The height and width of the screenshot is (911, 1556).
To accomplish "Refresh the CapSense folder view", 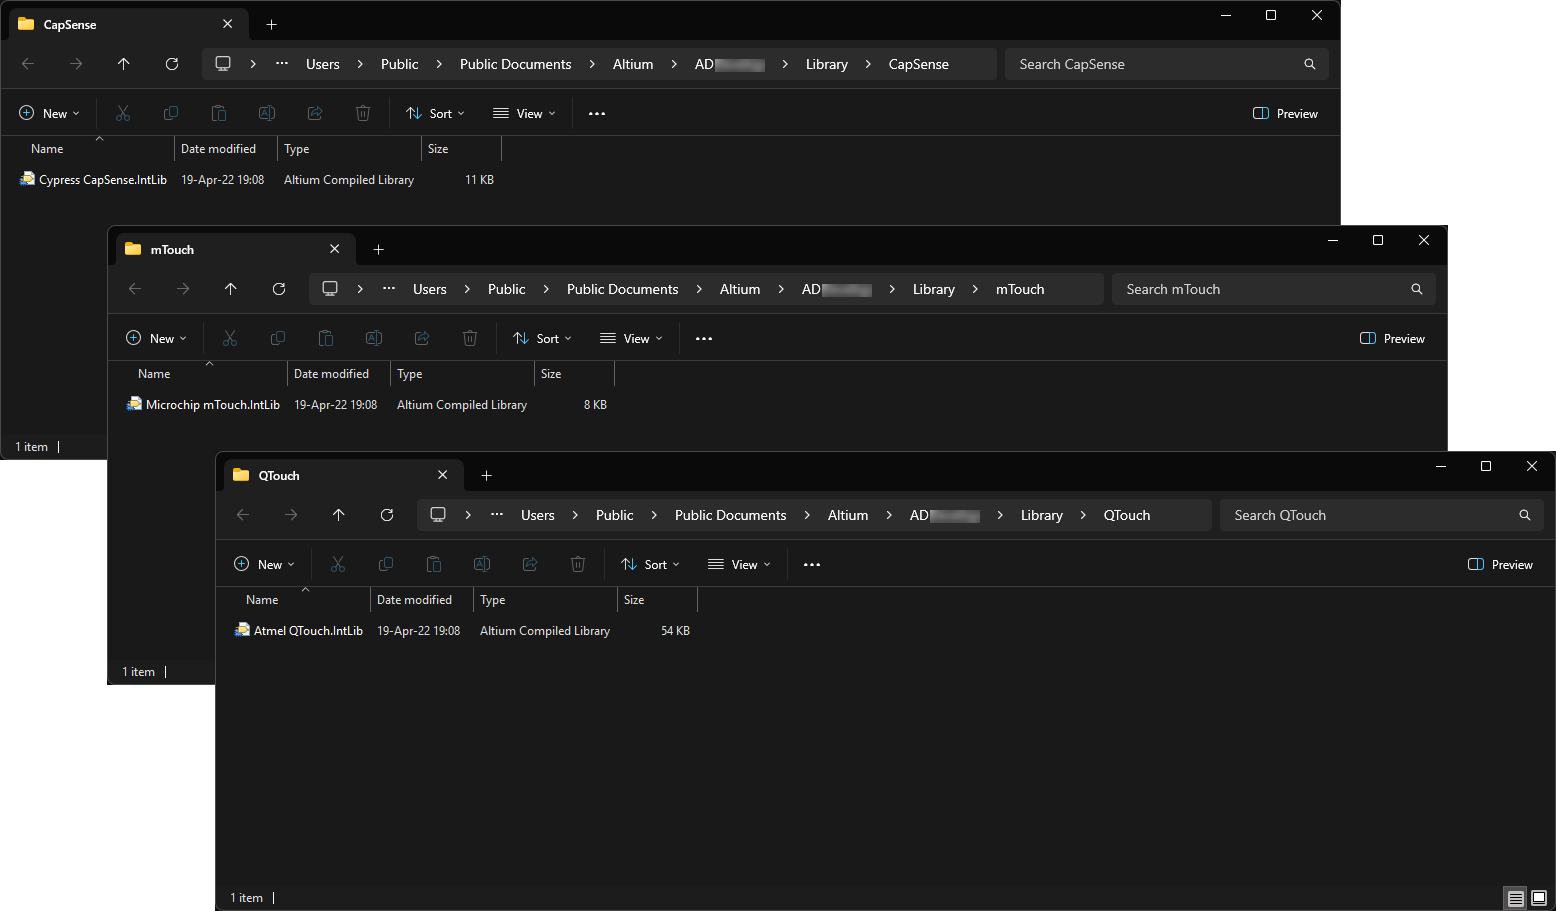I will [172, 64].
